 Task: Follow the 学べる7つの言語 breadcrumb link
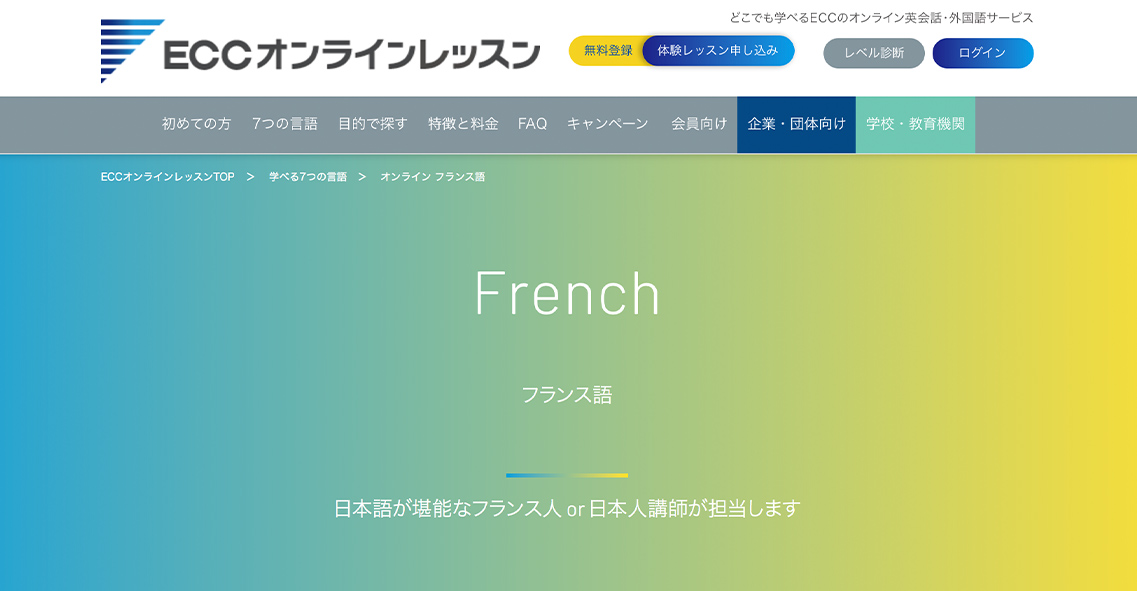point(308,177)
